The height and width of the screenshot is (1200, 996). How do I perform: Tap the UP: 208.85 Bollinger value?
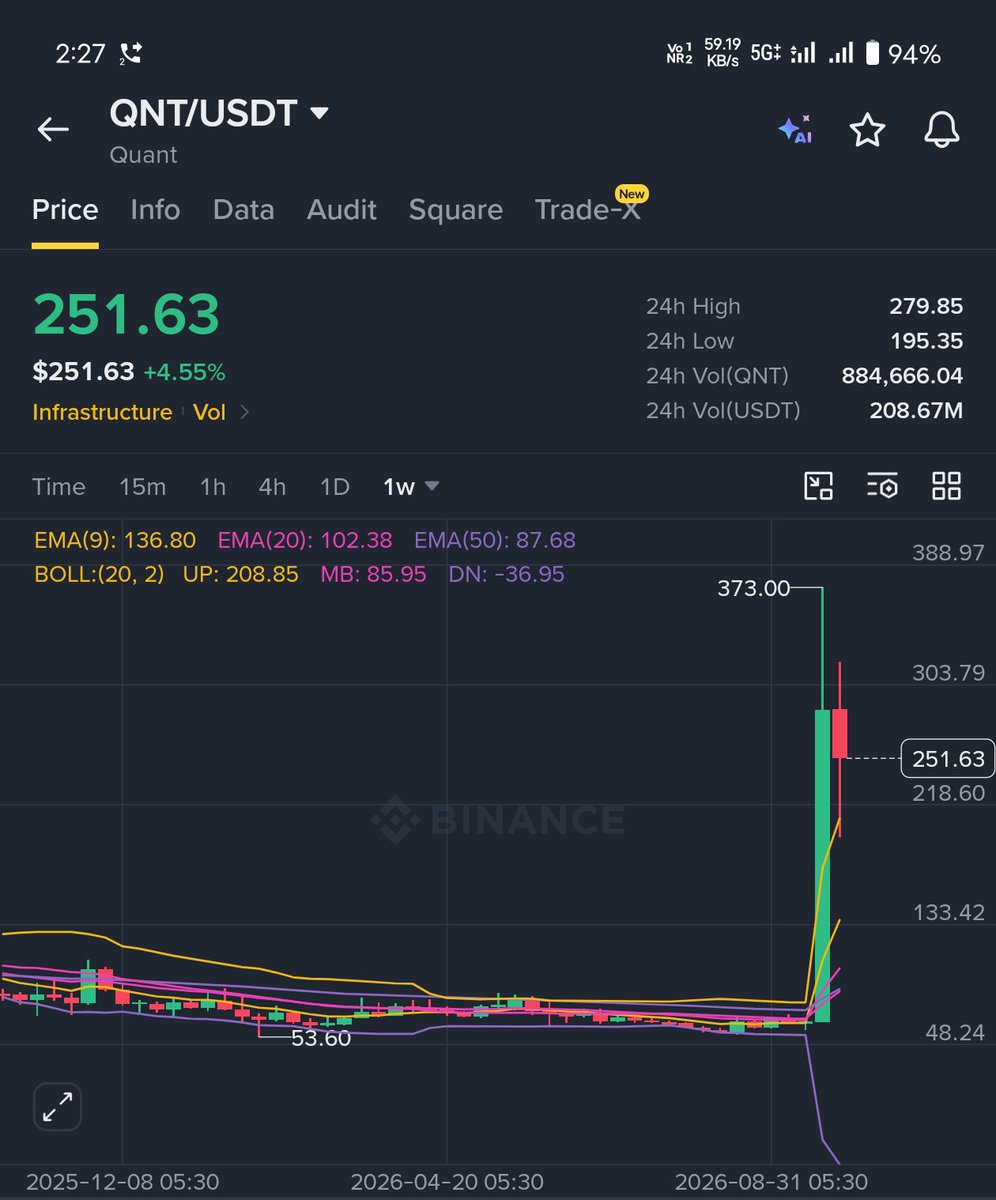pos(241,574)
